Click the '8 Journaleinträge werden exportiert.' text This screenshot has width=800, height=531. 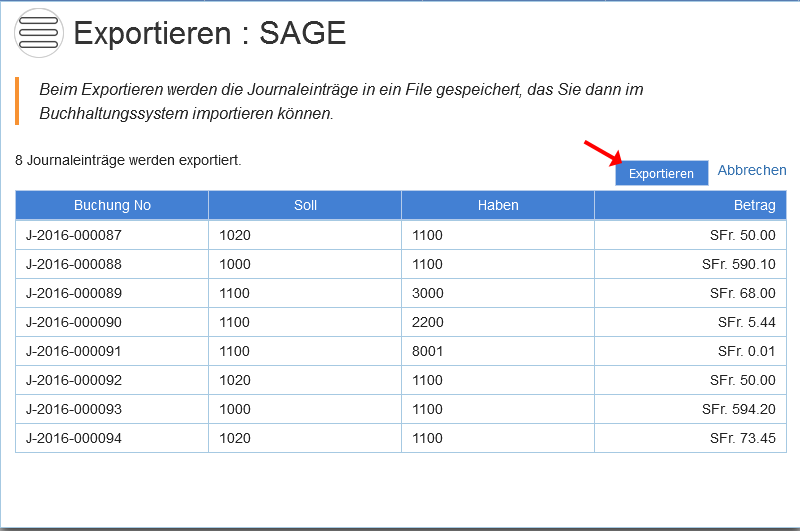(x=128, y=160)
